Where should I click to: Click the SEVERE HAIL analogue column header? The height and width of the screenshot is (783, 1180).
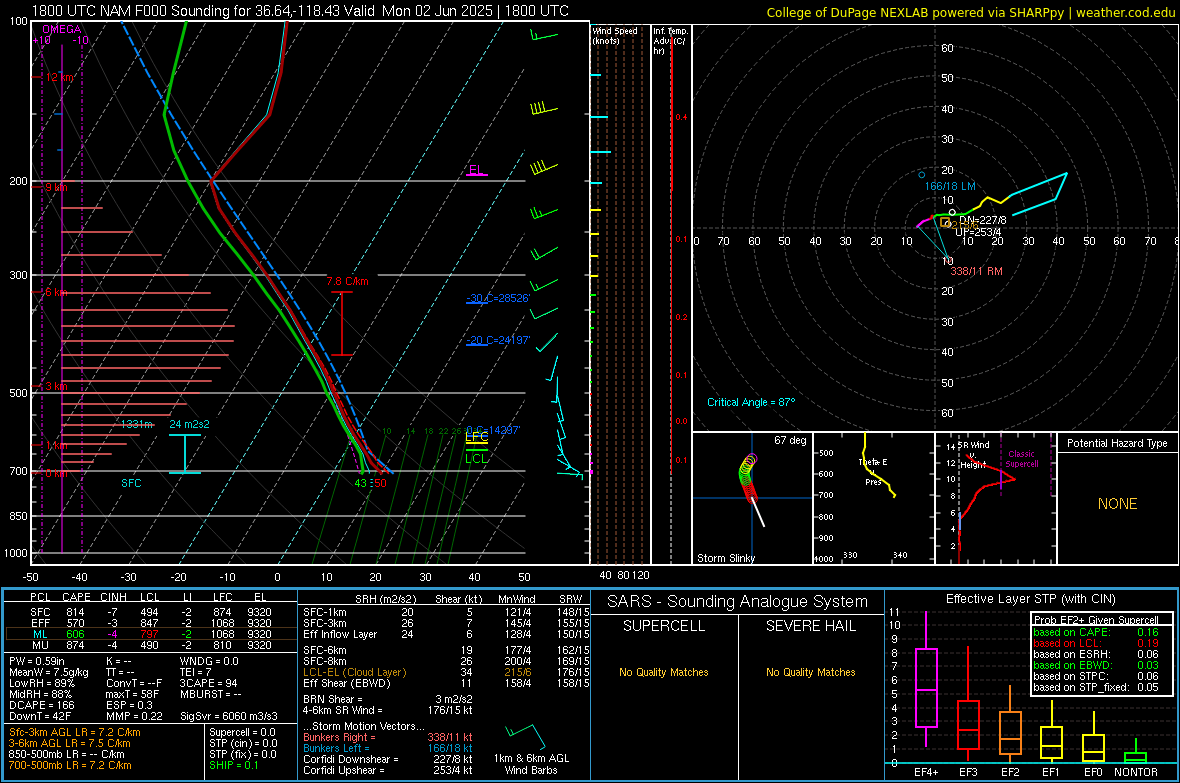click(810, 626)
